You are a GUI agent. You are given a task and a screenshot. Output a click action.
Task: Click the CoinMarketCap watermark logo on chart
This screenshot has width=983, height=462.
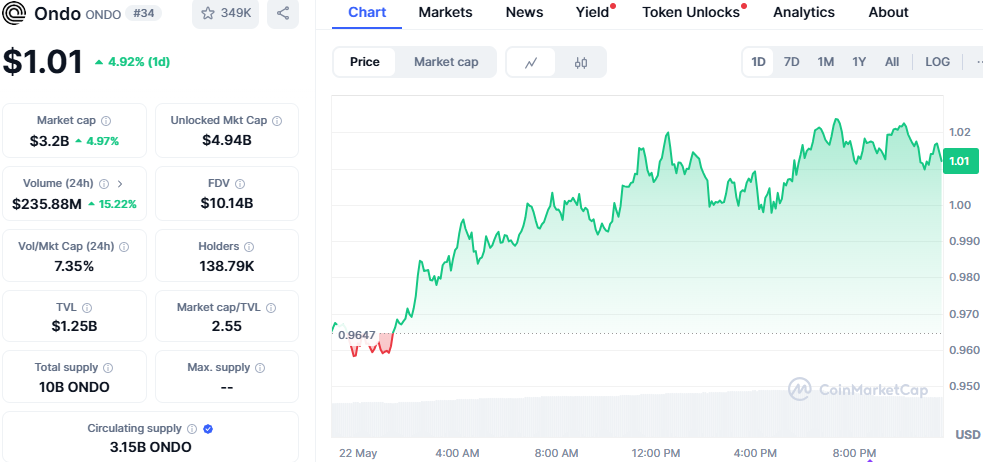click(x=858, y=389)
